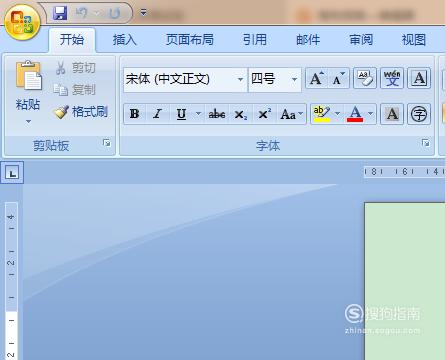Shrink font size with small A

tap(338, 78)
